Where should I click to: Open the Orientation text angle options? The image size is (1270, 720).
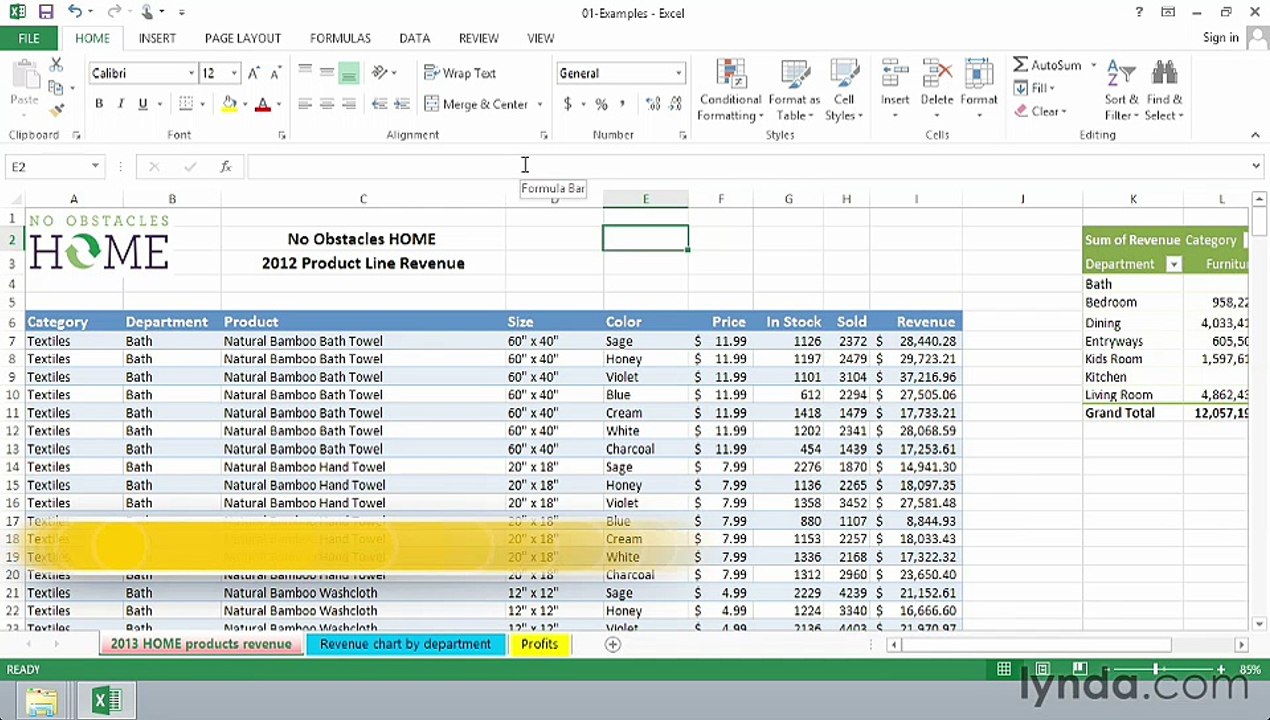(383, 73)
